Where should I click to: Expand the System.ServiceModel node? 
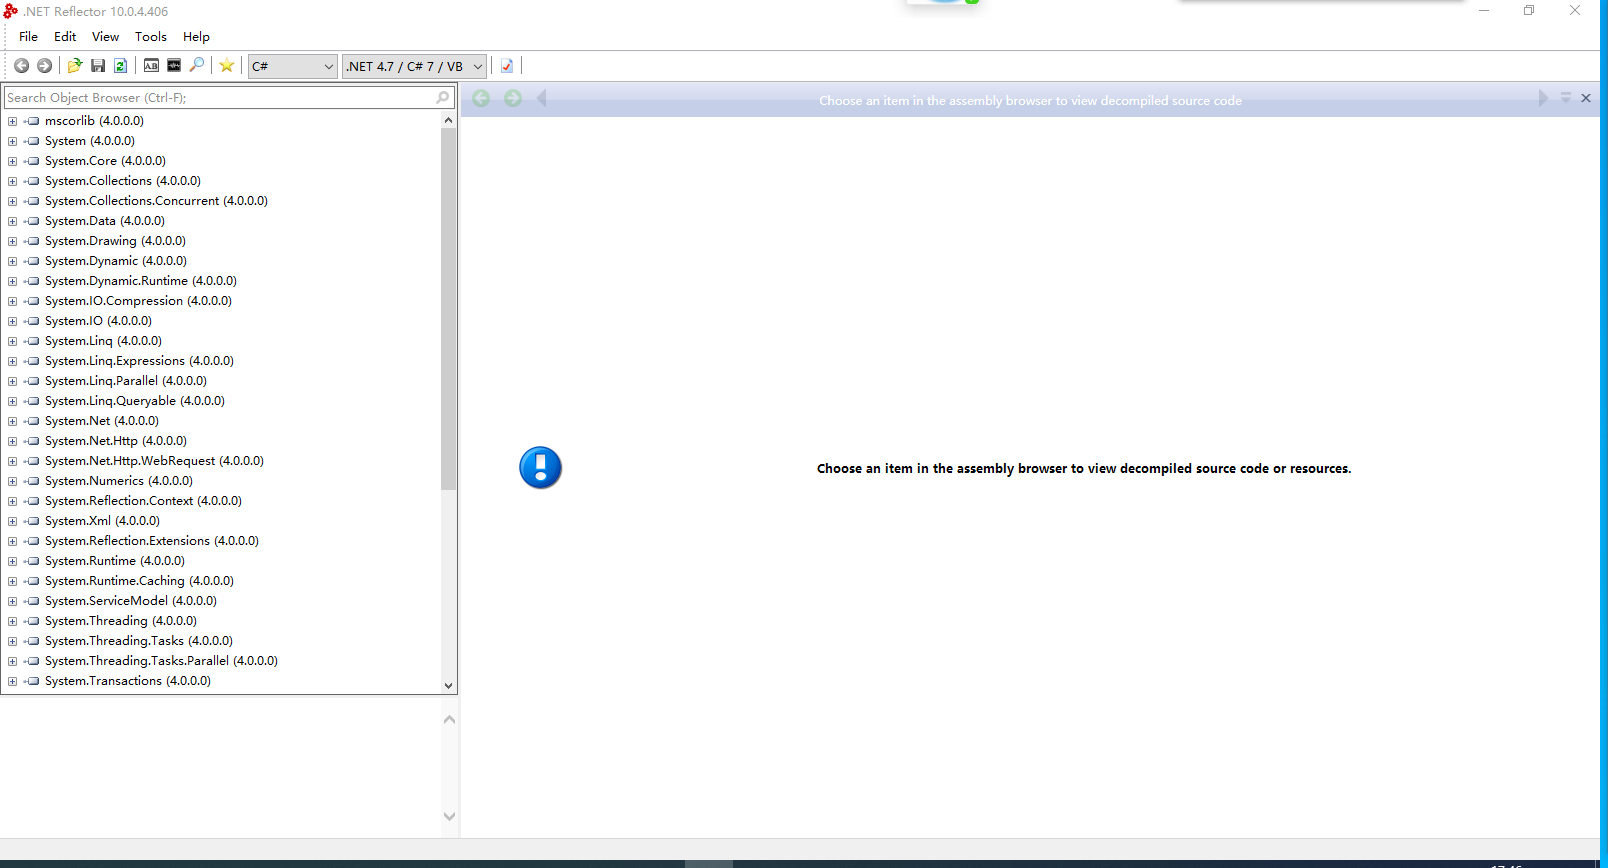click(x=12, y=601)
